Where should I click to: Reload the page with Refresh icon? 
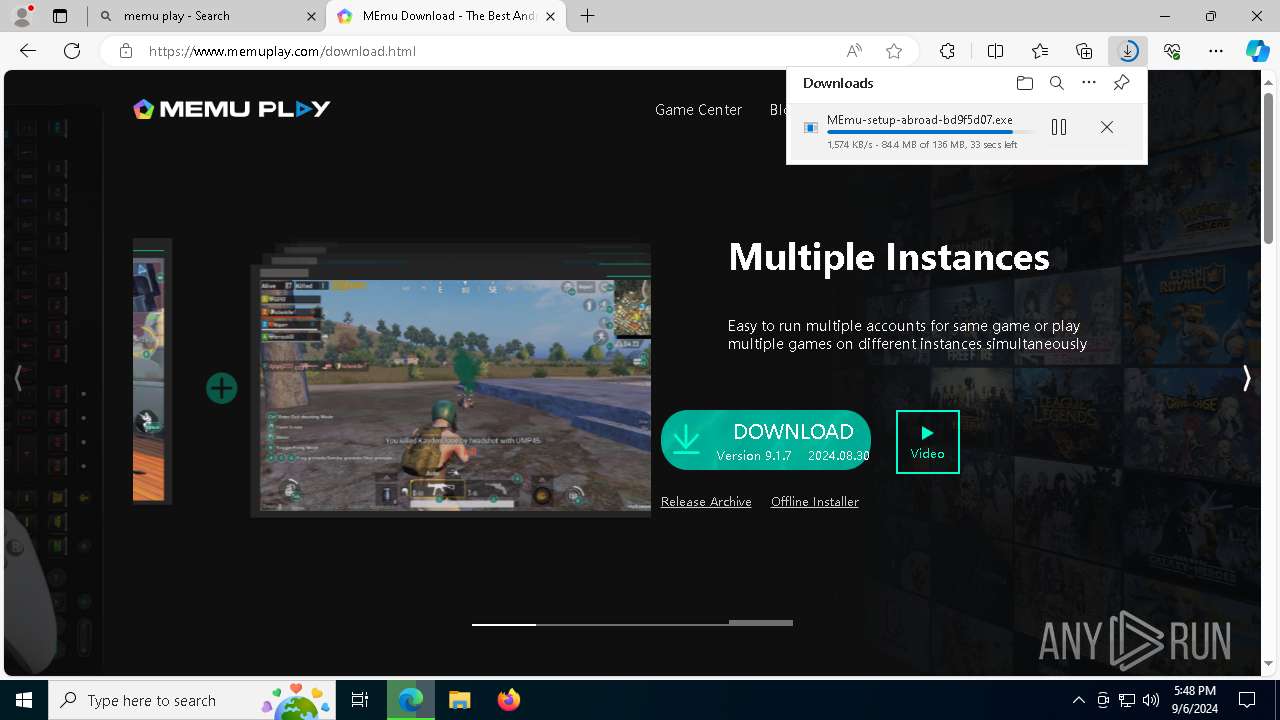tap(72, 51)
